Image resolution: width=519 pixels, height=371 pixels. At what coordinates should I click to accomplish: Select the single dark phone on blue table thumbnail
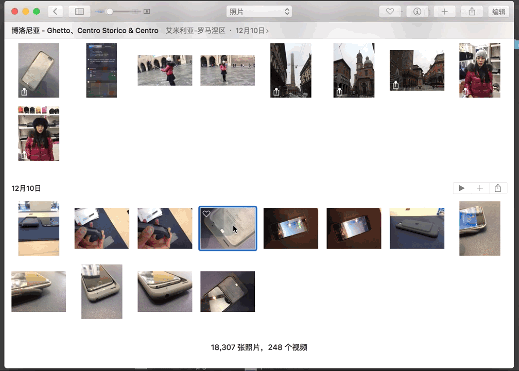click(x=417, y=228)
